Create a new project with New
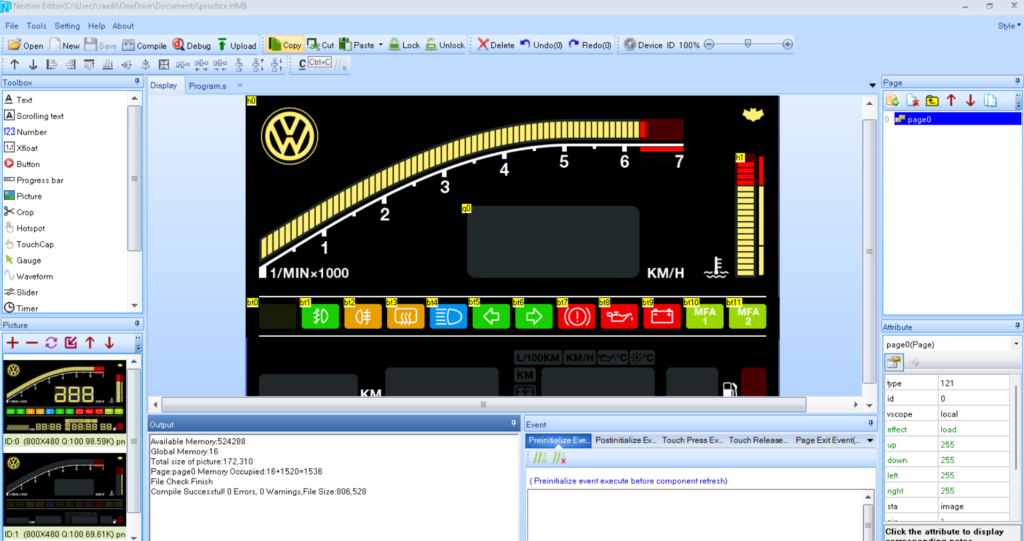Screen dimensions: 1024x541 point(65,45)
